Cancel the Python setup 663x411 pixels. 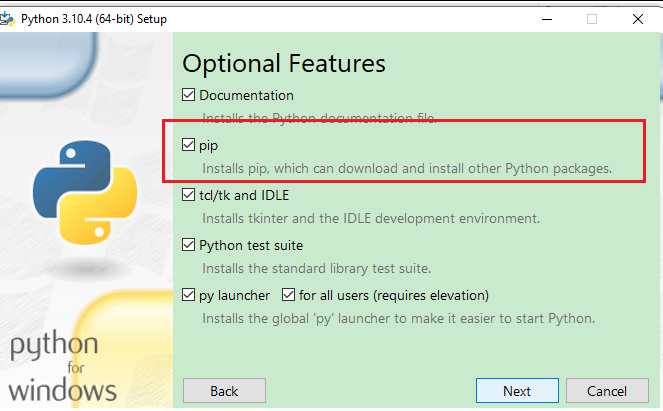pyautogui.click(x=607, y=391)
